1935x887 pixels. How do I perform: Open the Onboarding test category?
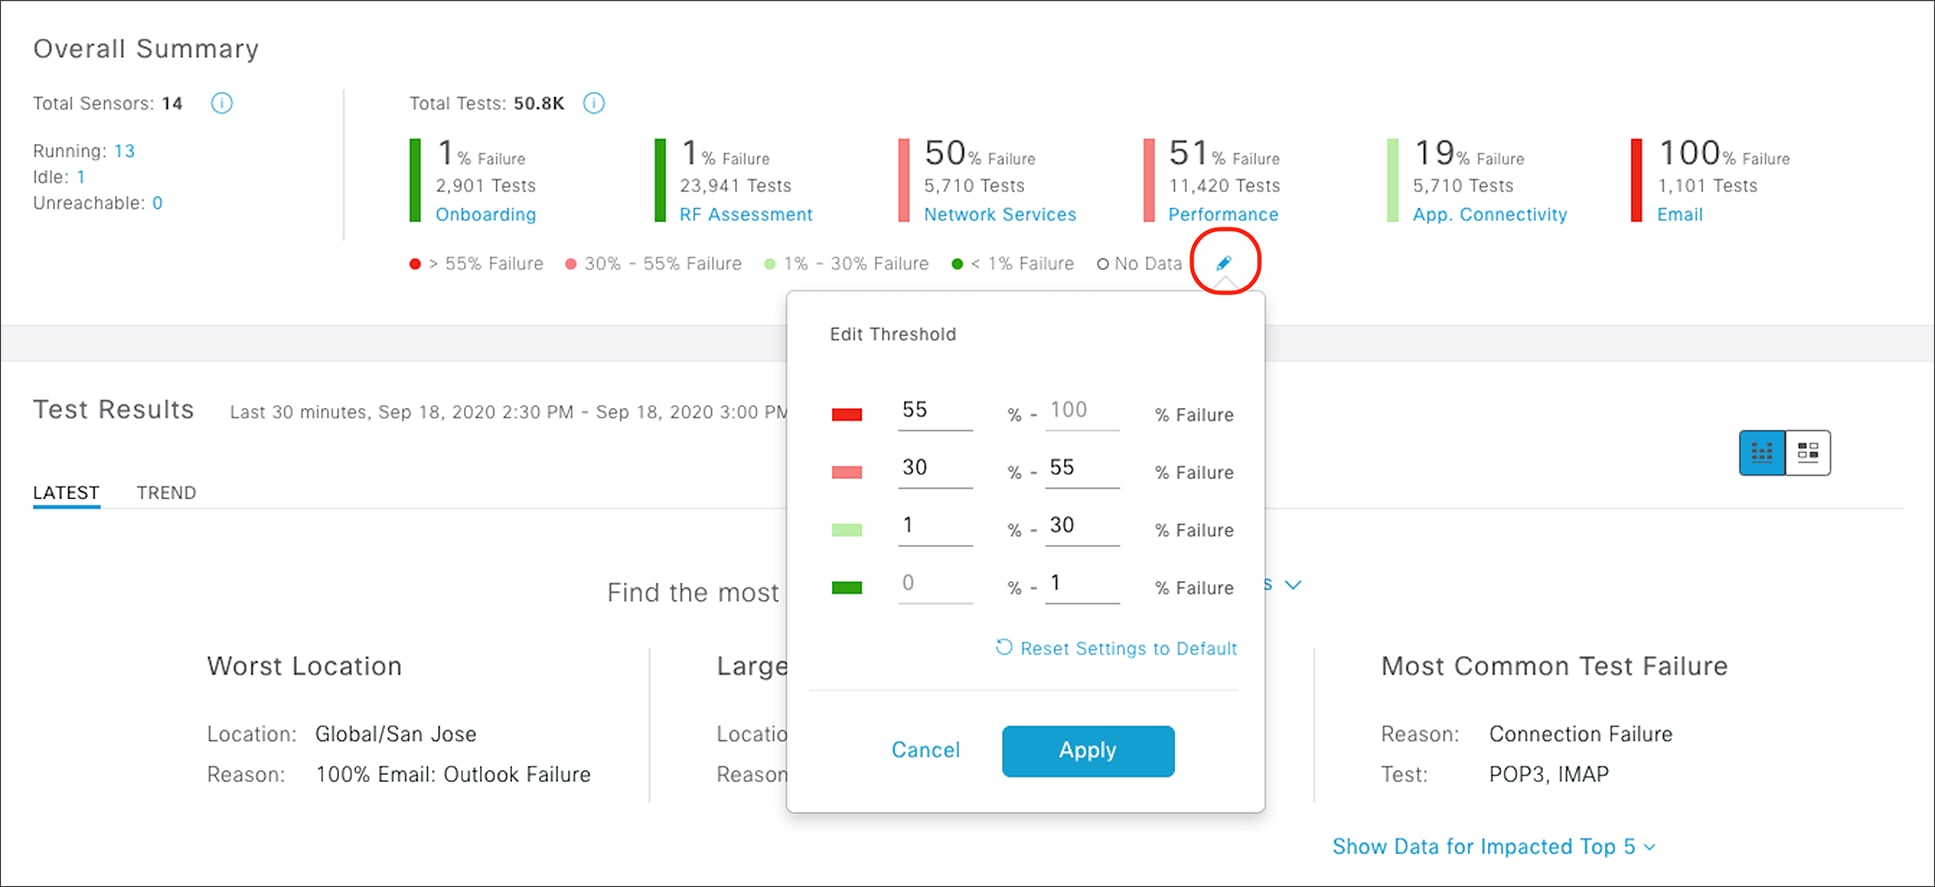pyautogui.click(x=486, y=214)
